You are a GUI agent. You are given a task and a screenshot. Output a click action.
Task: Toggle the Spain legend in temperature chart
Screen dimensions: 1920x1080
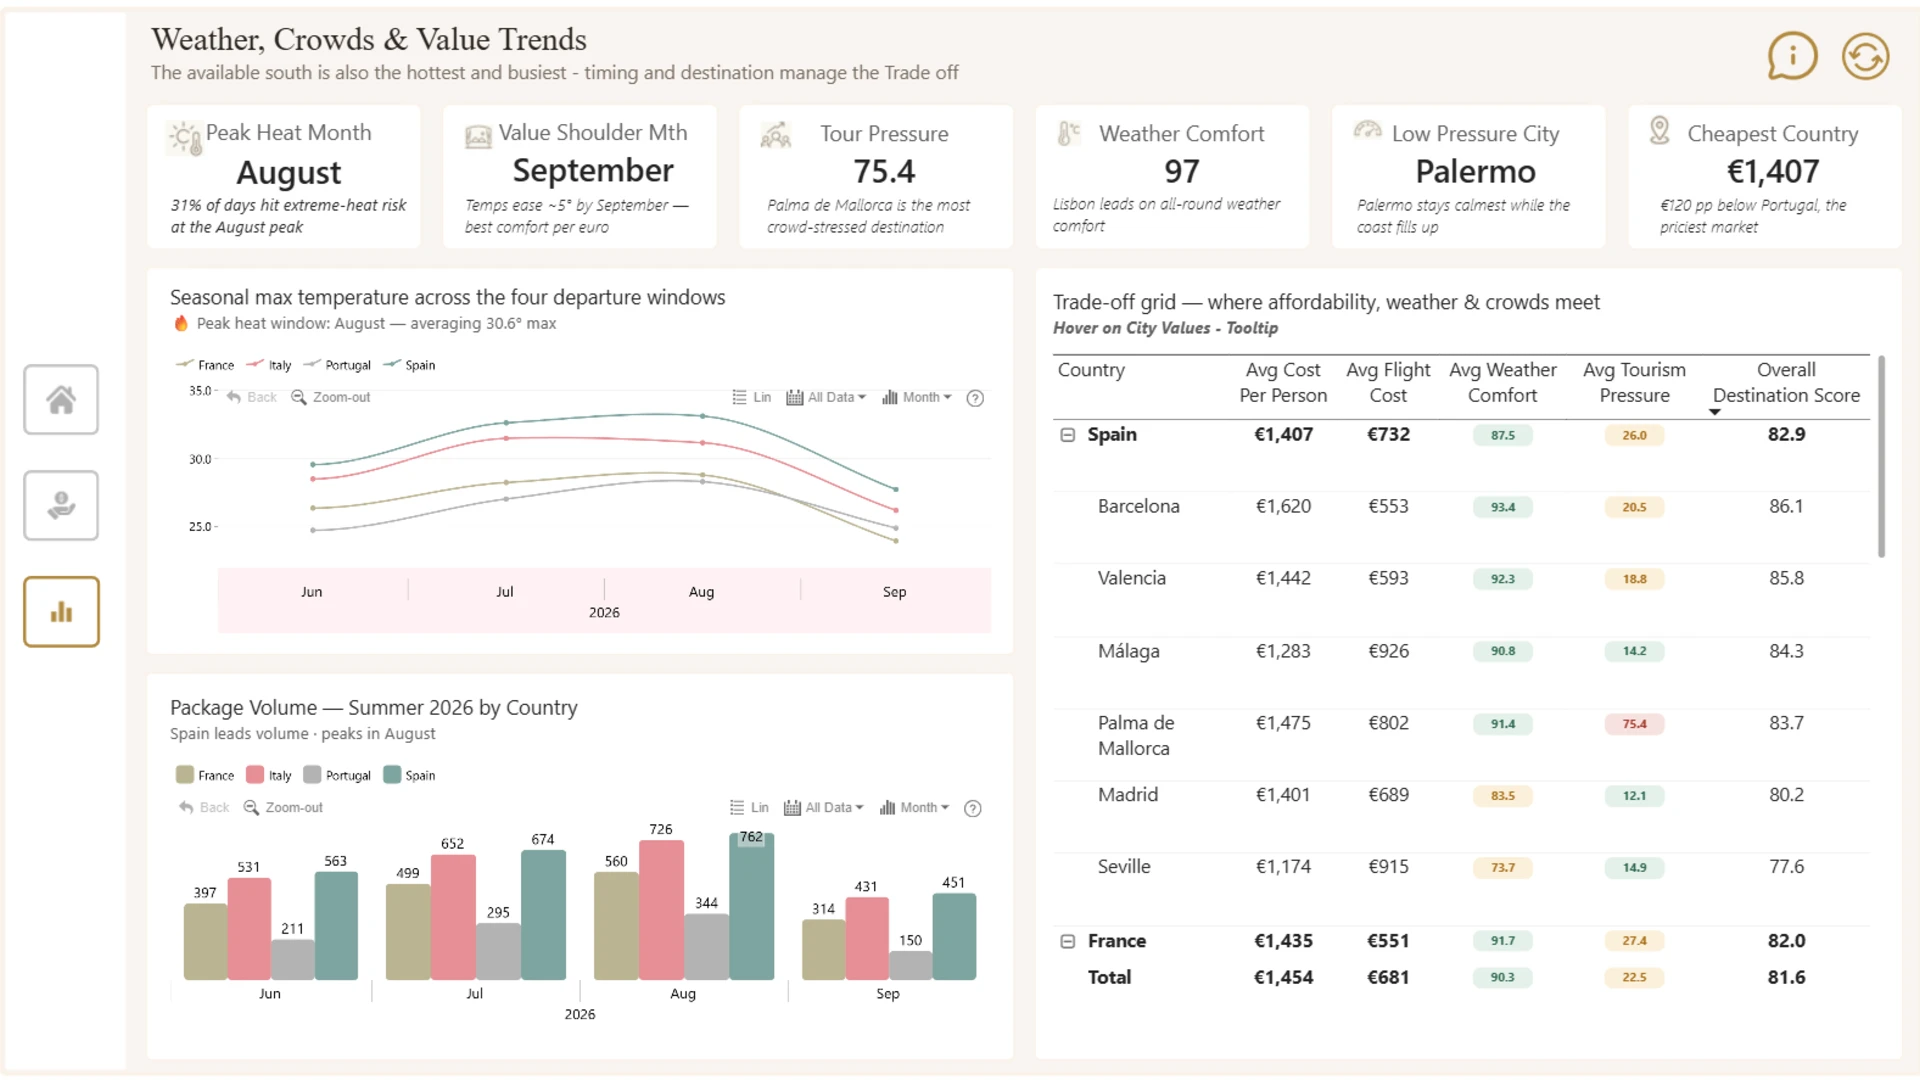(409, 365)
